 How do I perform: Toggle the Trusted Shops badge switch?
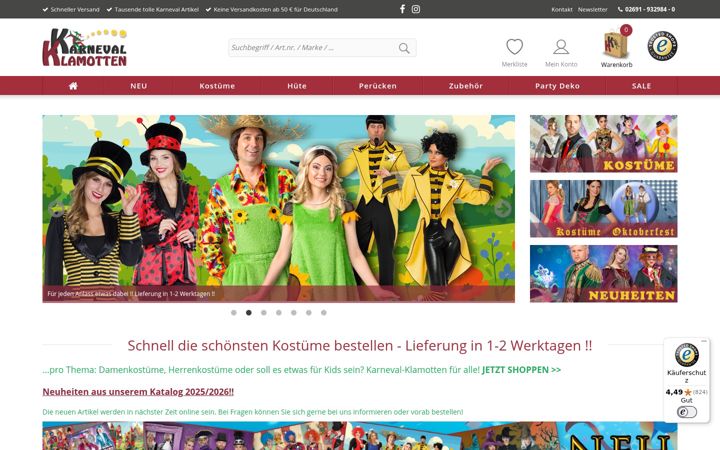pyautogui.click(x=686, y=412)
